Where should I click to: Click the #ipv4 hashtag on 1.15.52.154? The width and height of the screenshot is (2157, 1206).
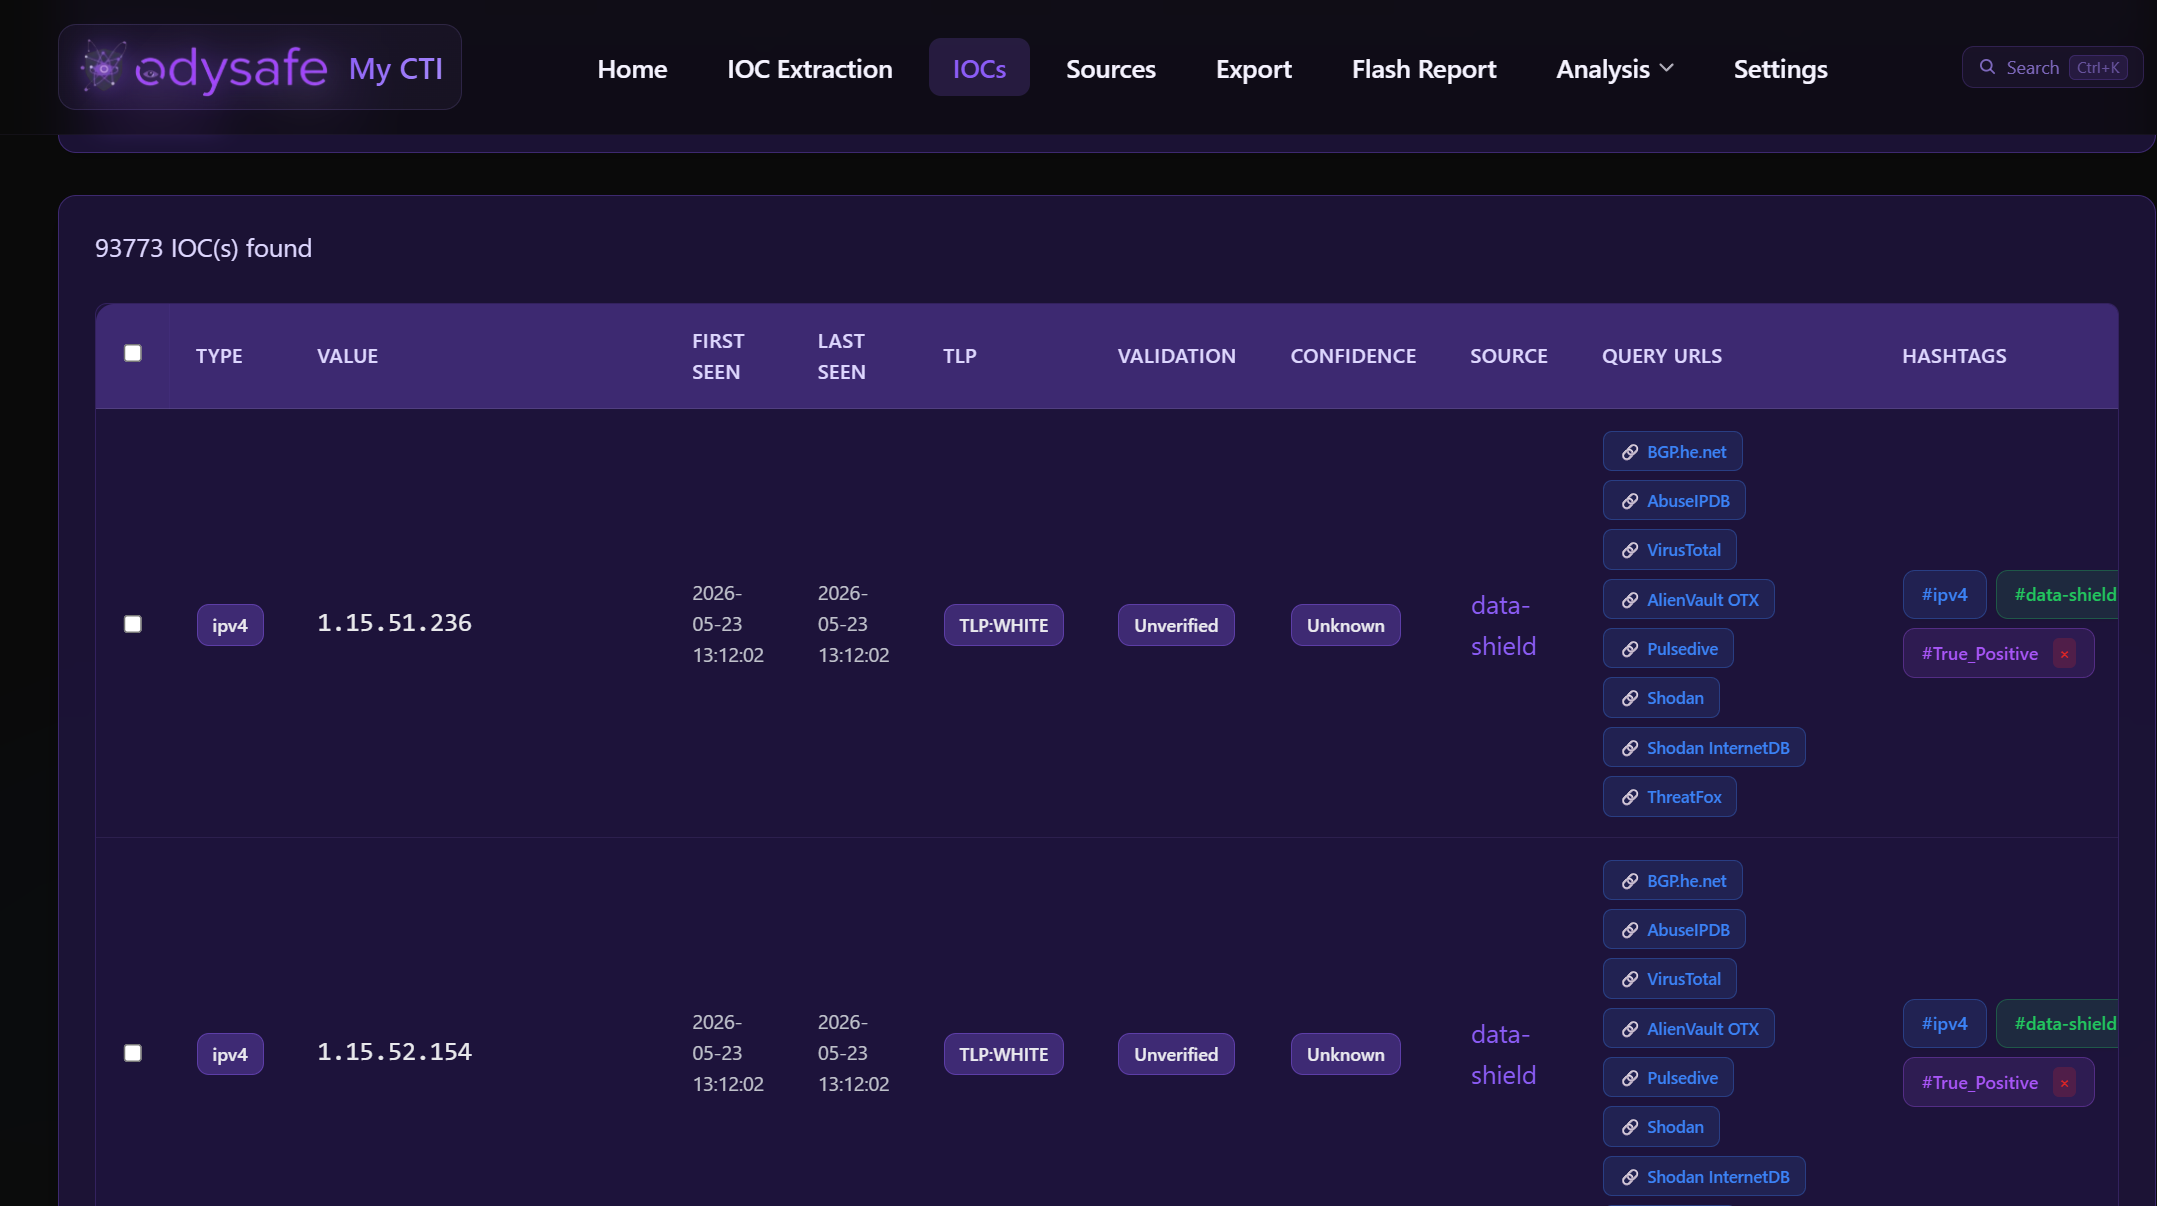point(1944,1024)
